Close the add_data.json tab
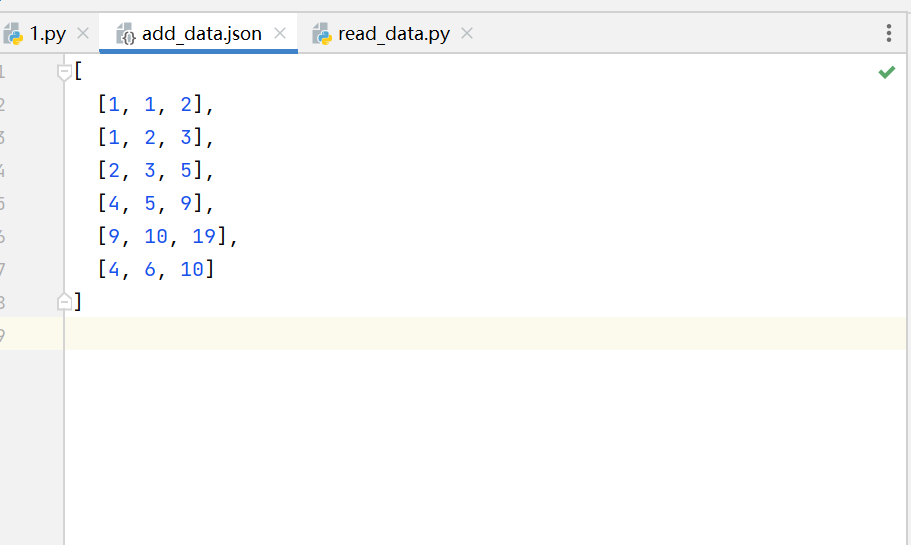The image size is (911, 545). click(280, 34)
